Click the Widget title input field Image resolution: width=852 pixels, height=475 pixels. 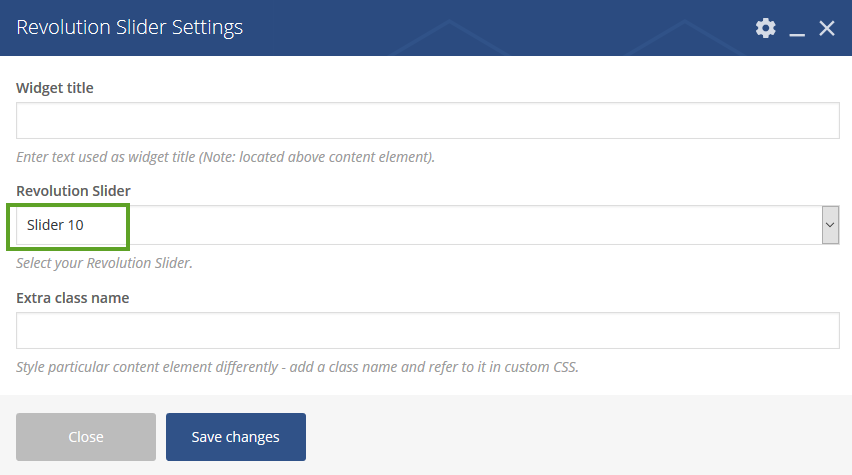click(427, 121)
